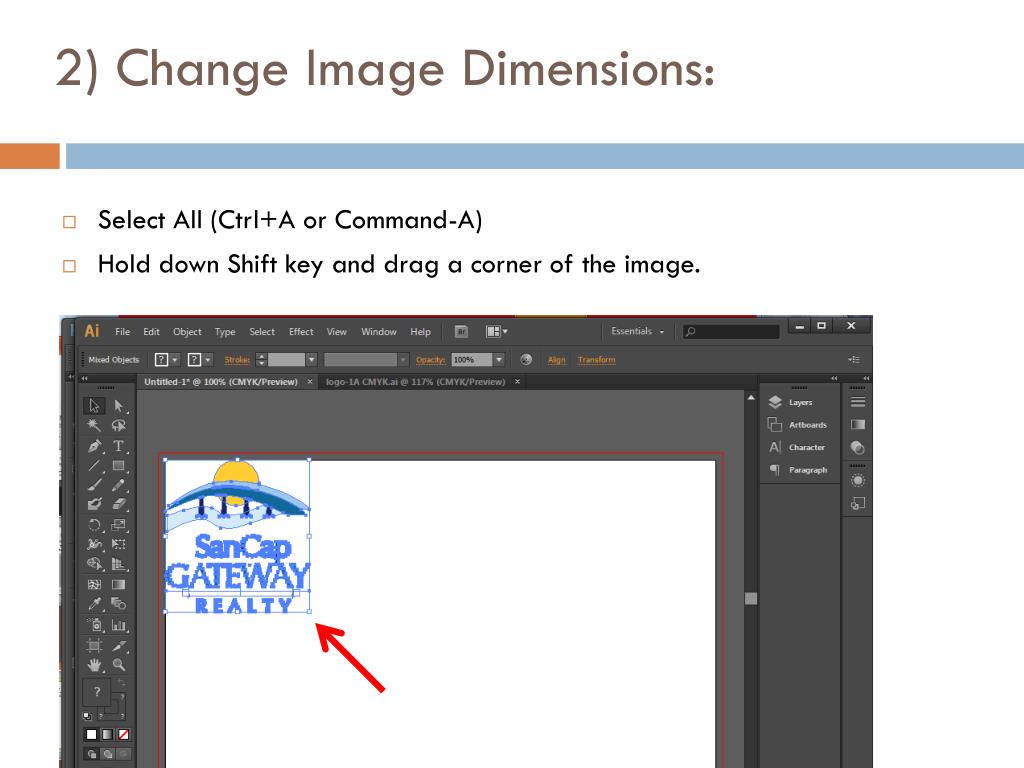The width and height of the screenshot is (1024, 768).
Task: Select the Artboard tool
Action: click(x=94, y=646)
